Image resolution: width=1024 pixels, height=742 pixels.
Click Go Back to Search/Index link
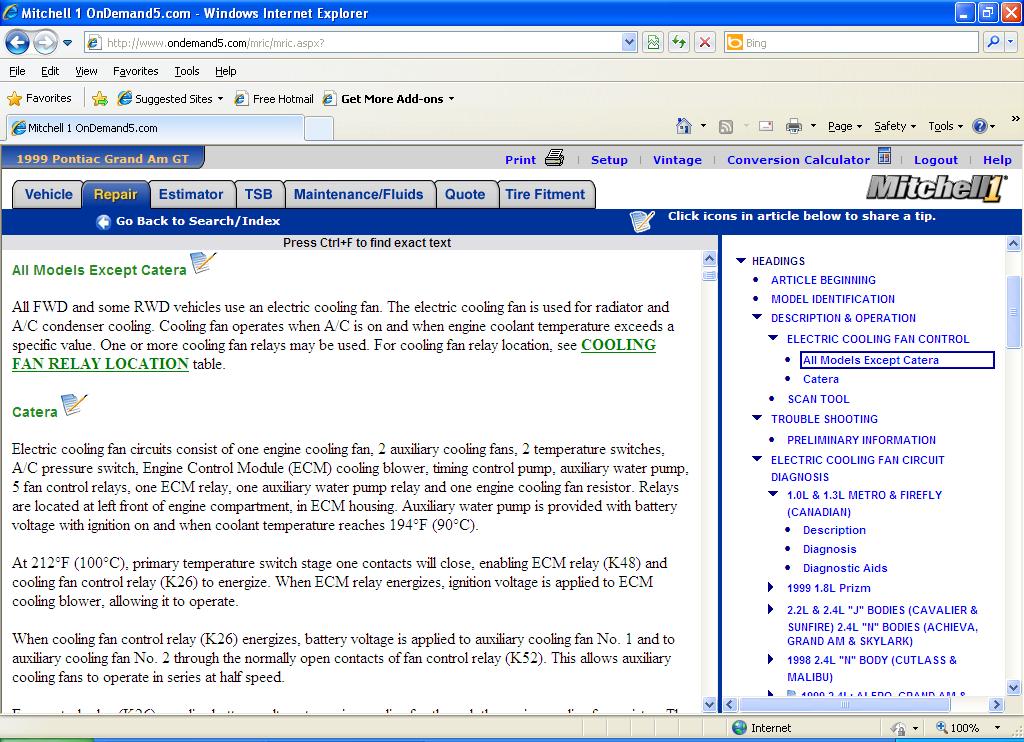pos(198,221)
